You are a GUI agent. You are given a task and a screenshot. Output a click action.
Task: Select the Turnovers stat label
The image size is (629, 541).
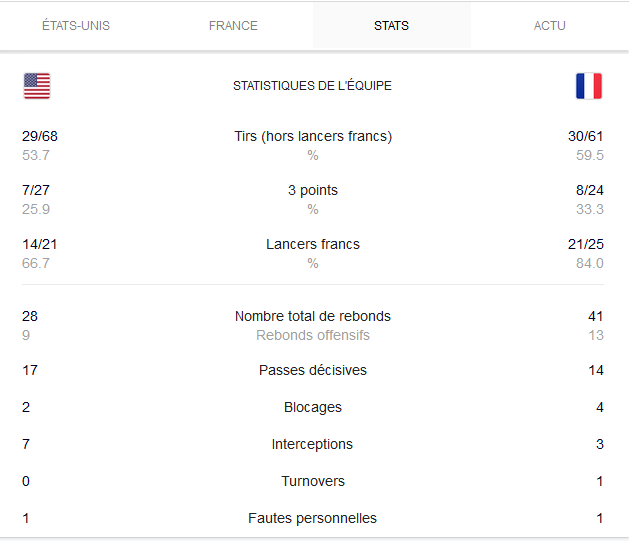[313, 481]
